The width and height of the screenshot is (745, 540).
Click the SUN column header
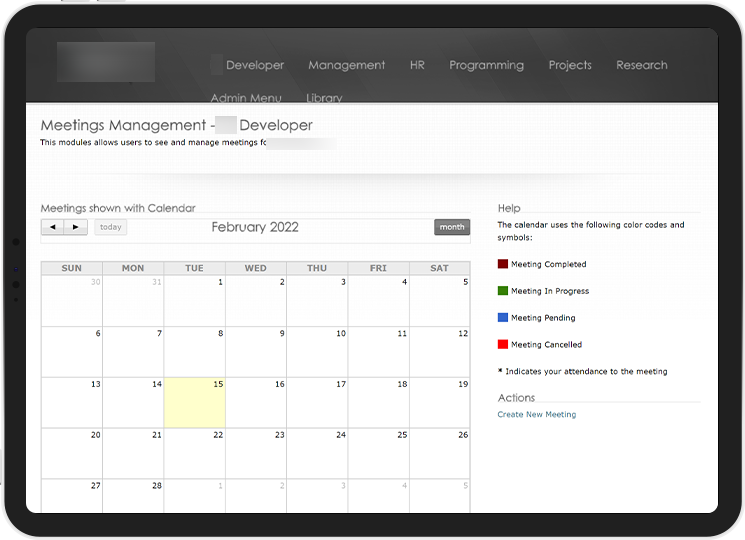[72, 268]
